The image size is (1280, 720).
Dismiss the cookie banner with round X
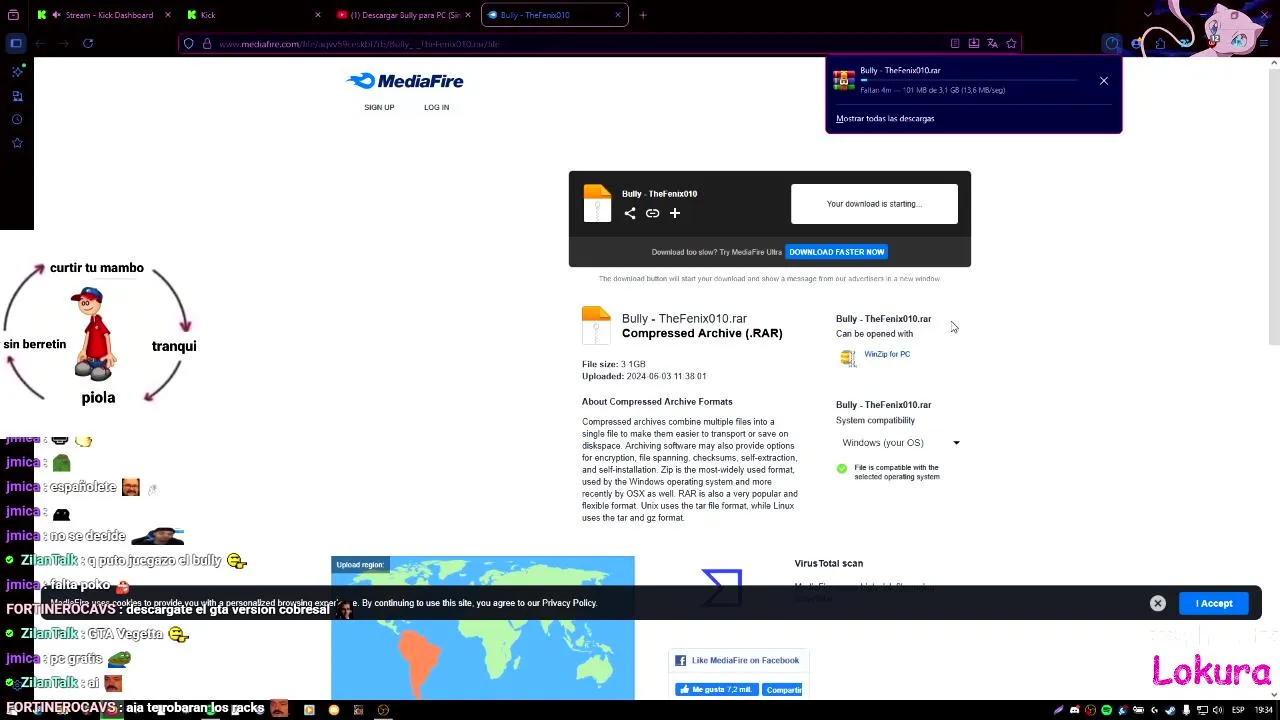[1157, 603]
